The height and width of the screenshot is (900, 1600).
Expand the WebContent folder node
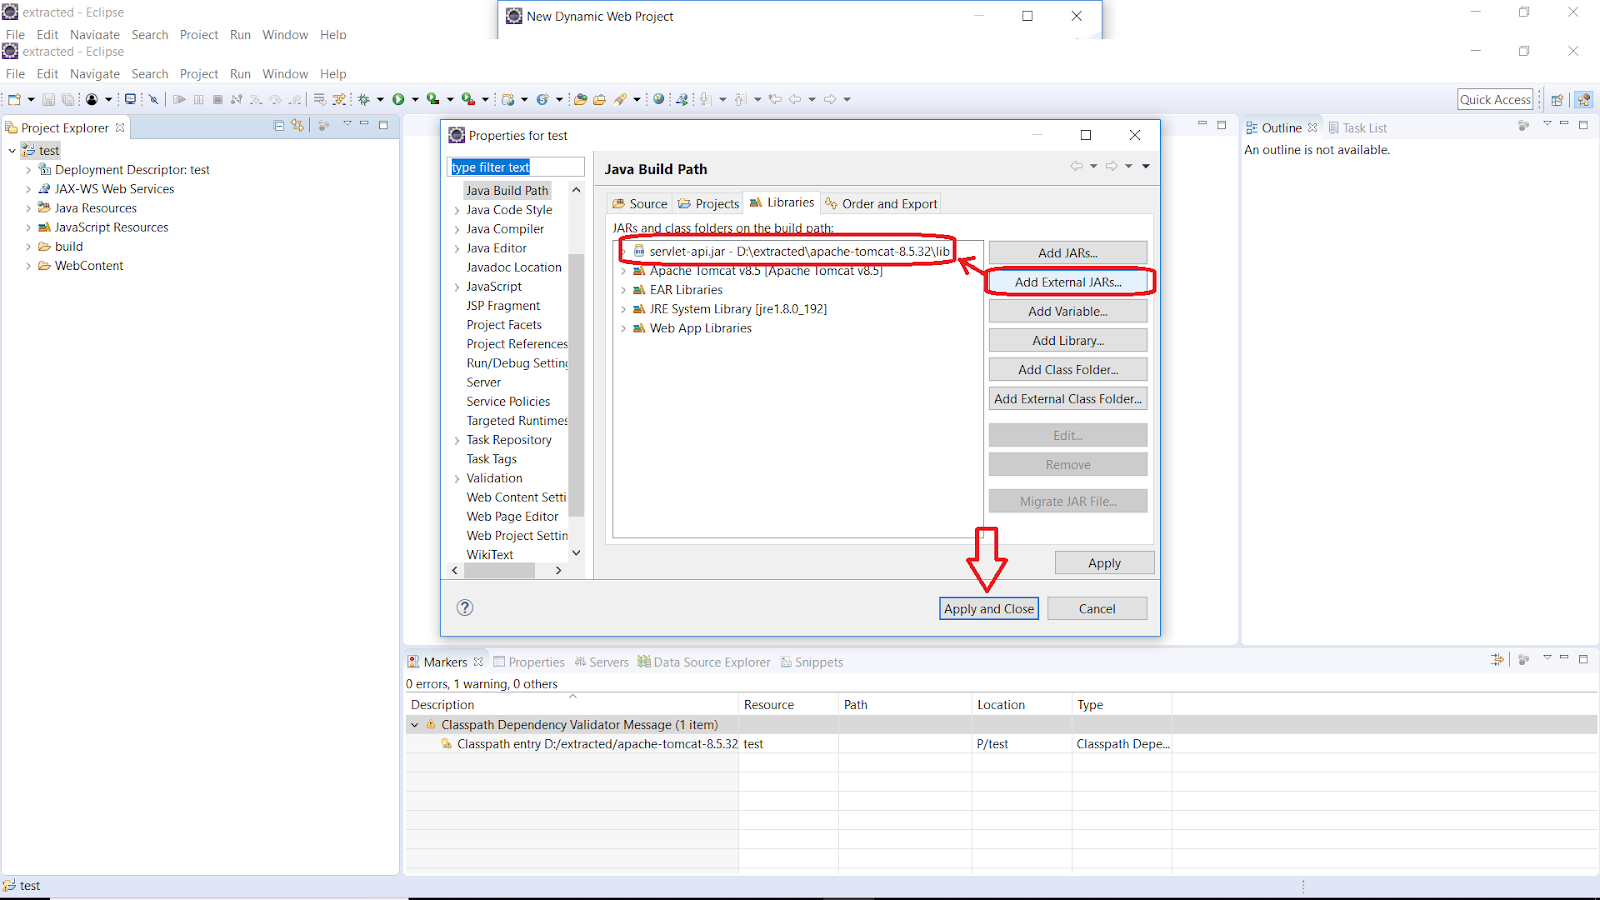click(x=28, y=266)
